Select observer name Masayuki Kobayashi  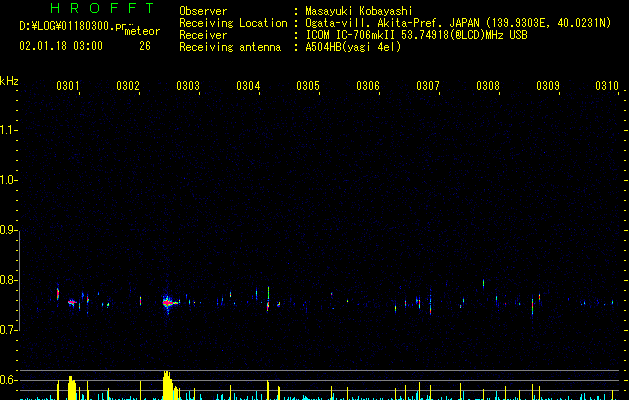tap(358, 11)
